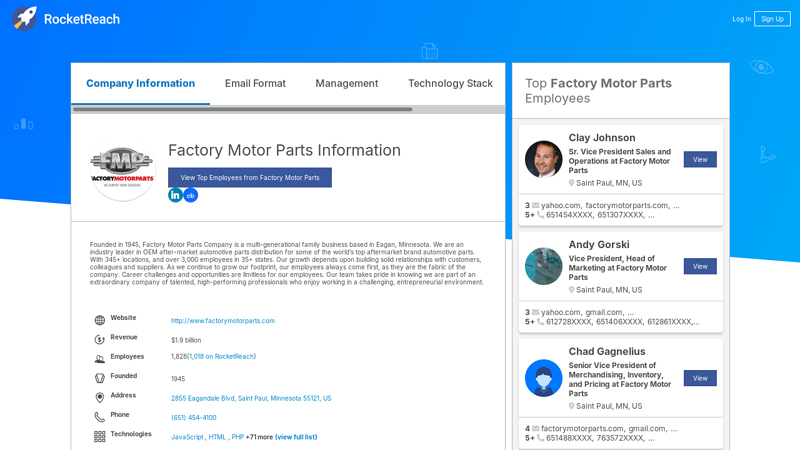Click the (651) 454-4100 phone link

tap(193, 418)
